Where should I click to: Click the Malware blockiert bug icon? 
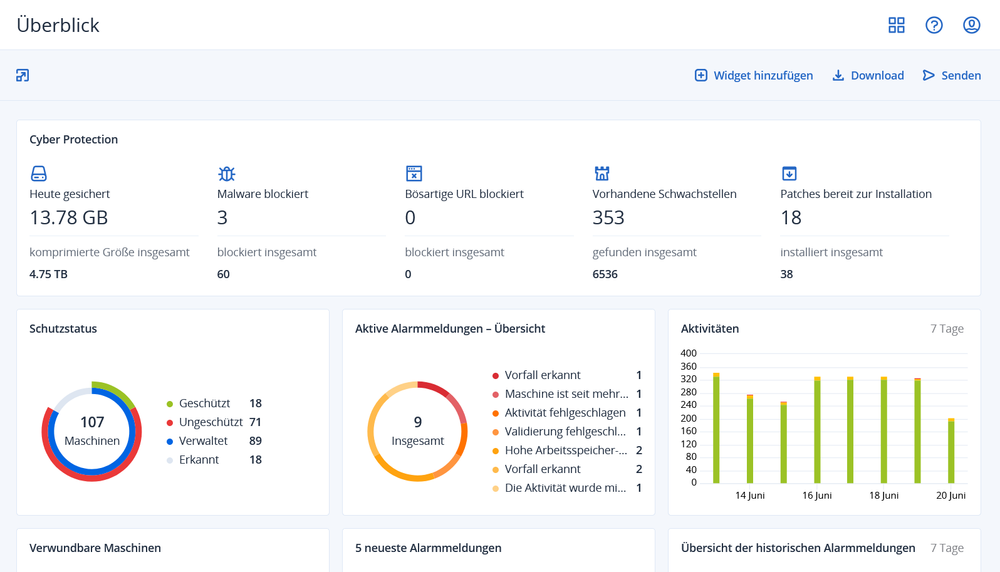coord(227,174)
